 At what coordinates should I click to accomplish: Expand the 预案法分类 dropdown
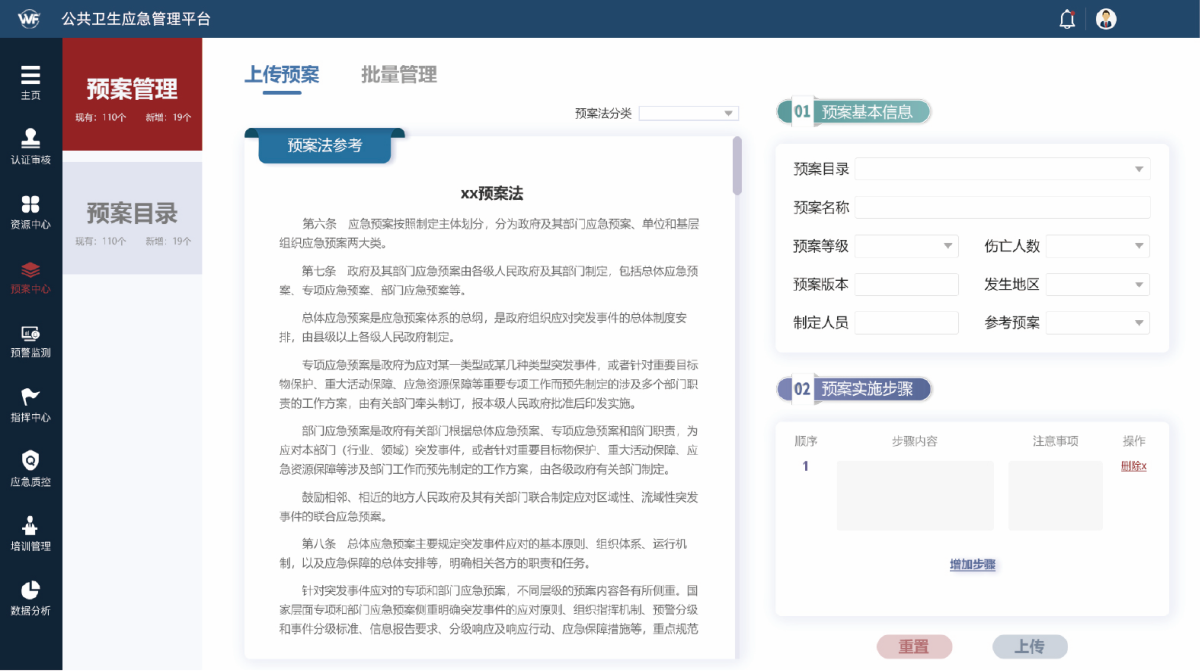pyautogui.click(x=688, y=113)
